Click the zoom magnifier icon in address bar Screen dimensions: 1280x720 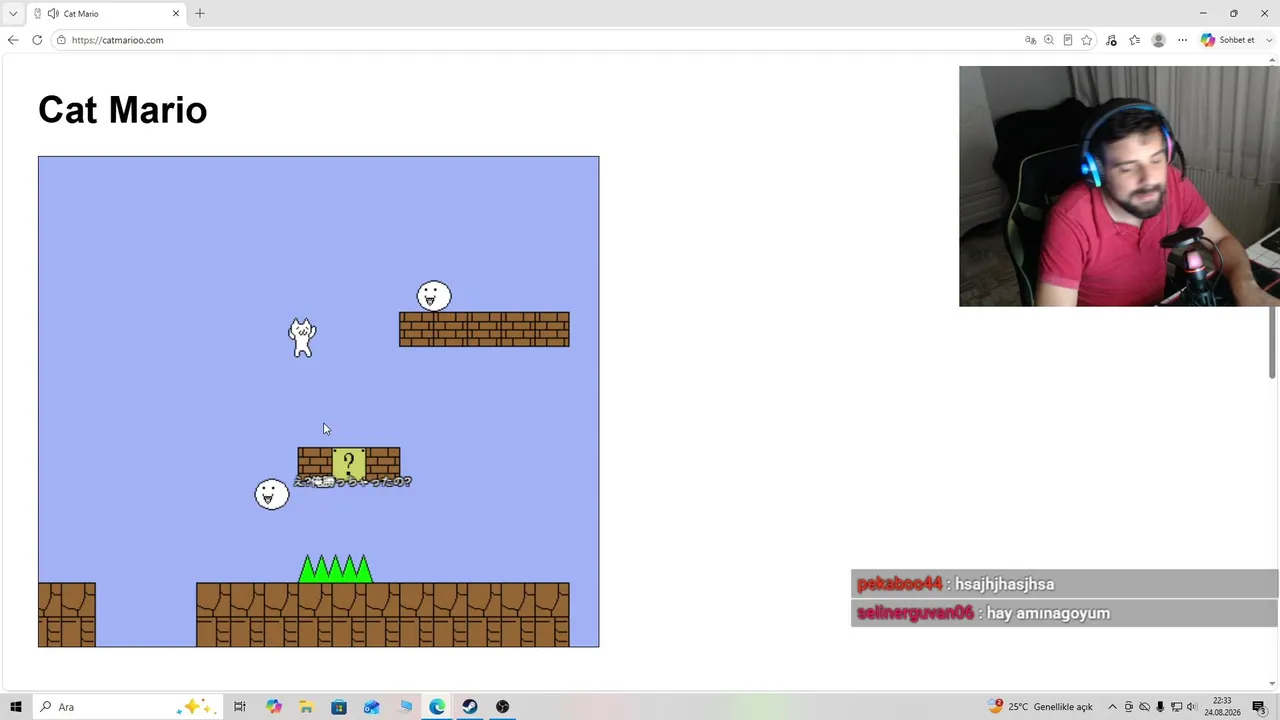[x=1049, y=40]
